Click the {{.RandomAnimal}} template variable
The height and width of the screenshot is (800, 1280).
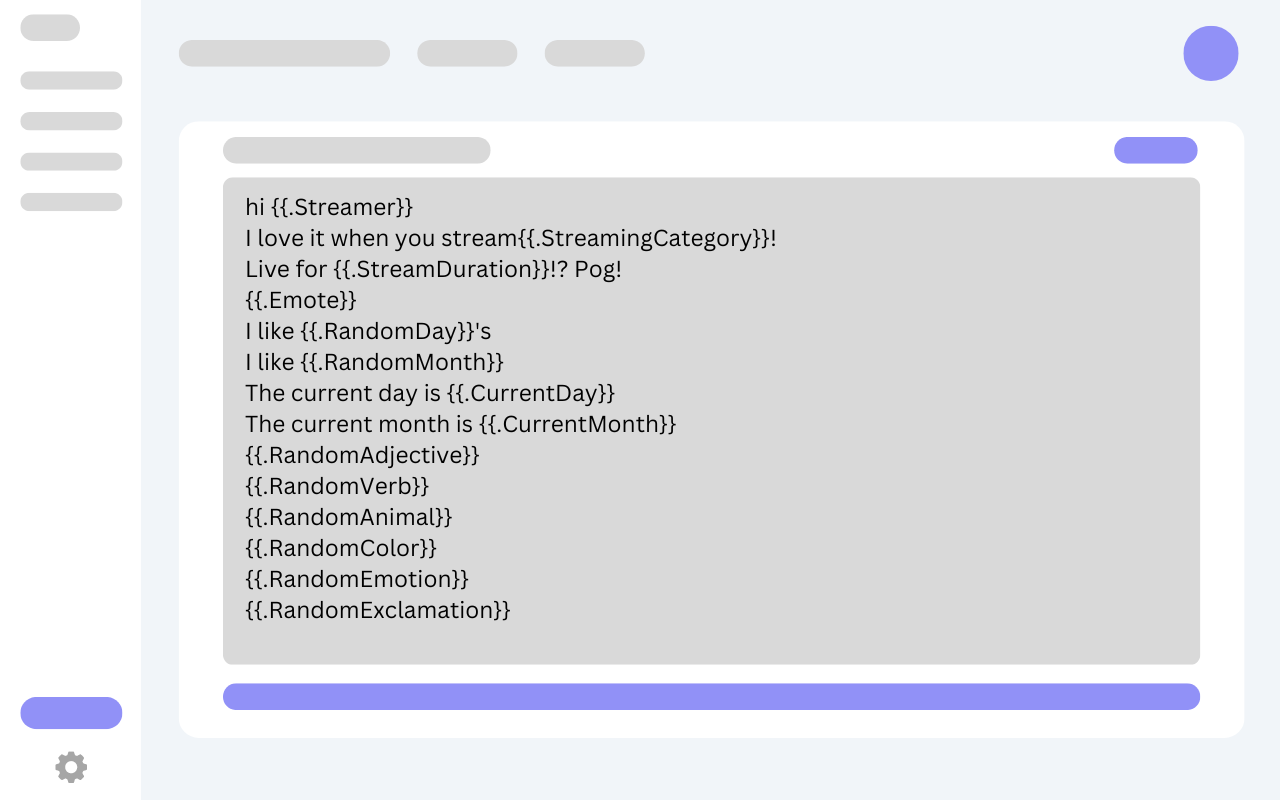point(349,517)
